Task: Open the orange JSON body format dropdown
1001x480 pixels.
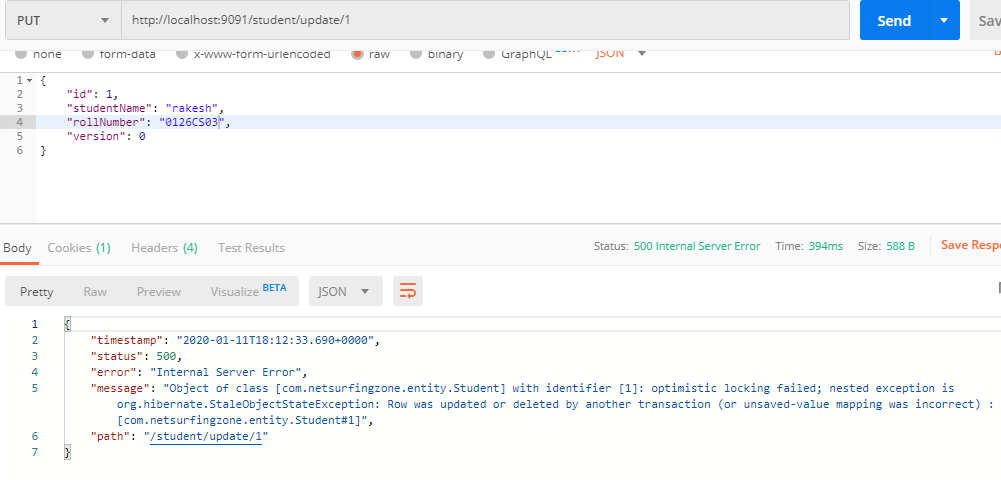Action: pos(621,54)
